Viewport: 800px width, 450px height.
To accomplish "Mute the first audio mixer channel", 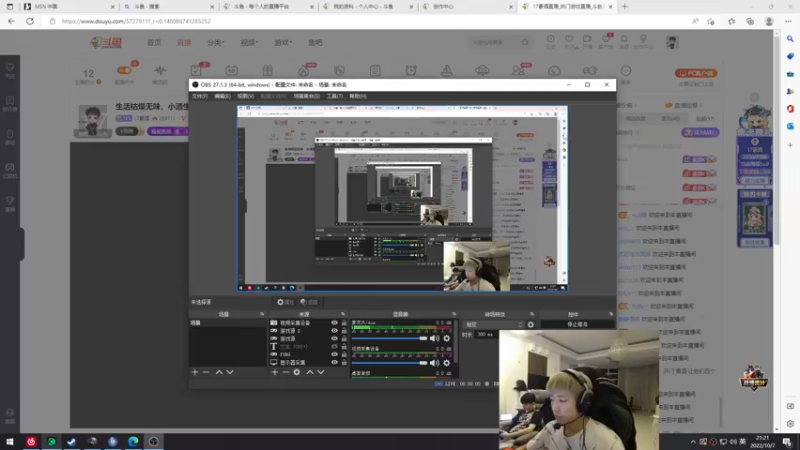I will click(434, 338).
